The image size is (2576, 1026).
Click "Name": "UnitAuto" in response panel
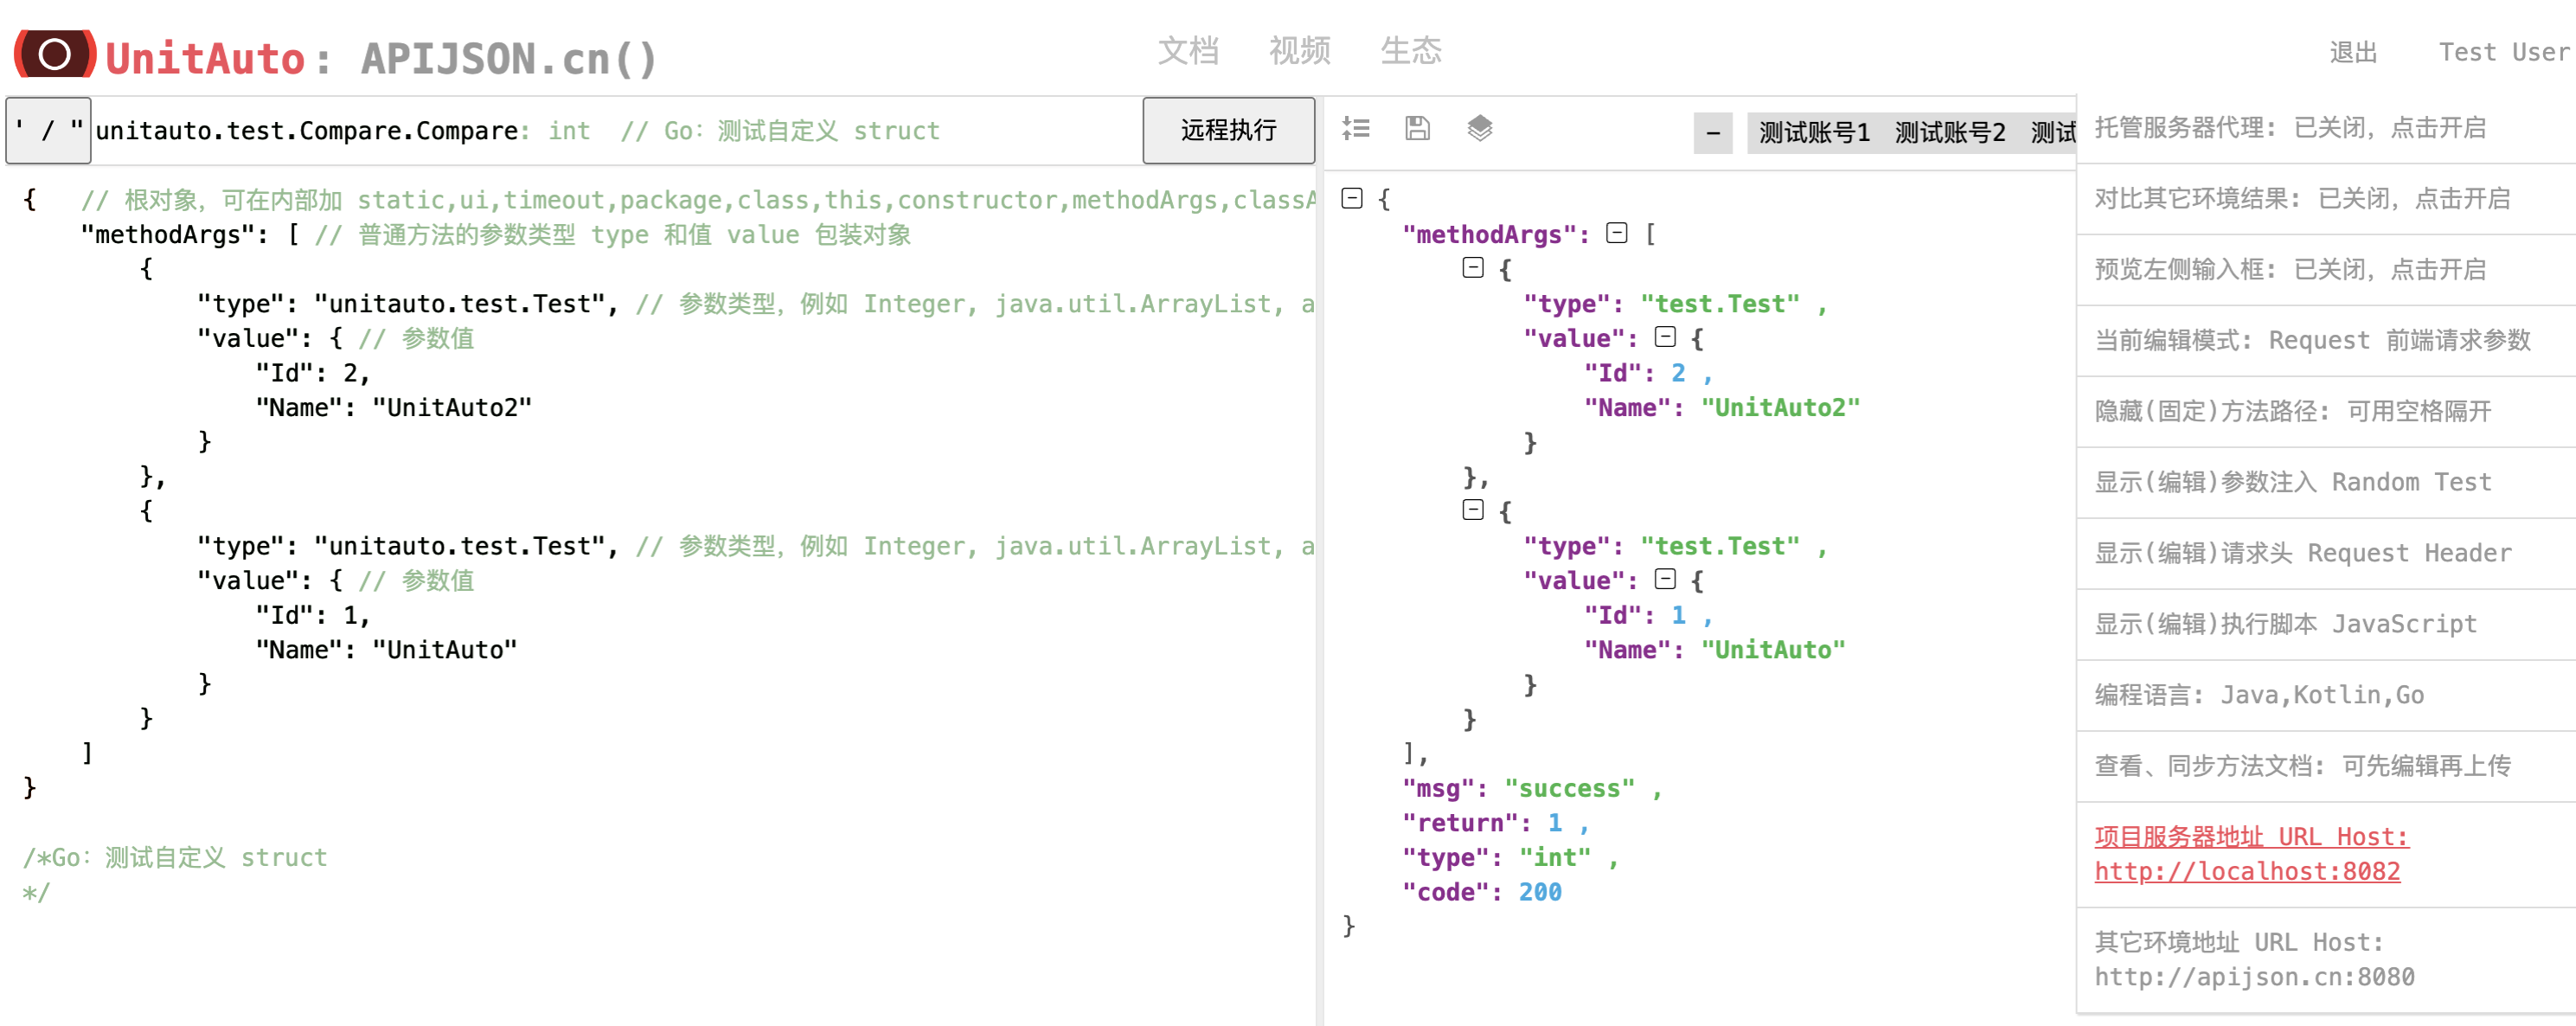coord(1714,650)
